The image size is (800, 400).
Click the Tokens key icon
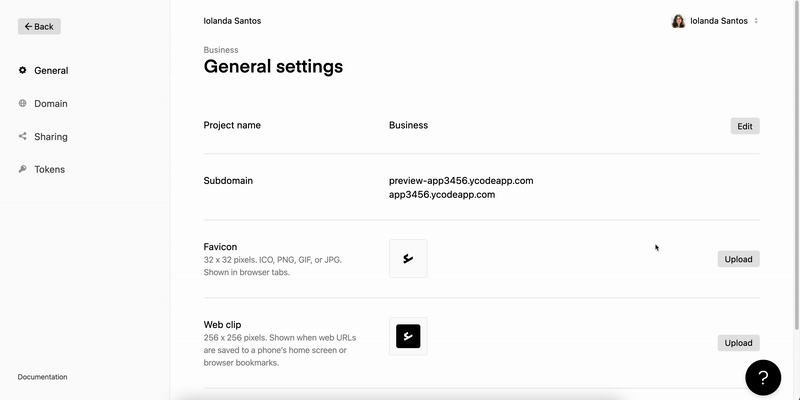tap(22, 169)
